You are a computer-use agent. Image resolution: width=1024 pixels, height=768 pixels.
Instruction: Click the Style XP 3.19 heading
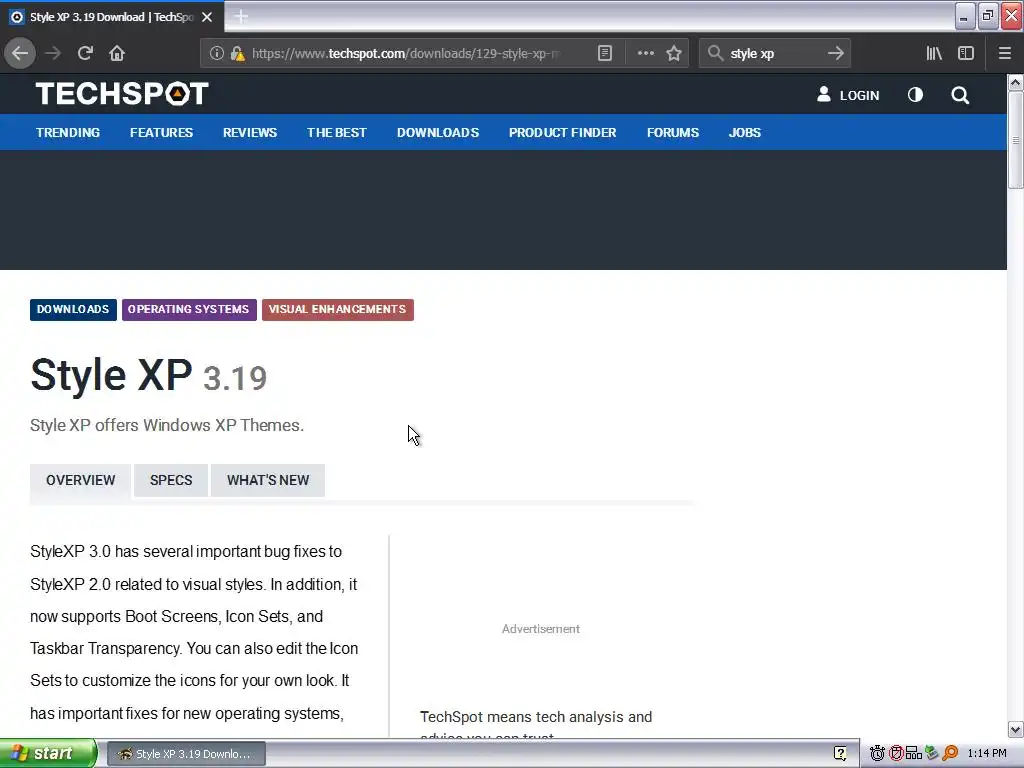click(149, 376)
